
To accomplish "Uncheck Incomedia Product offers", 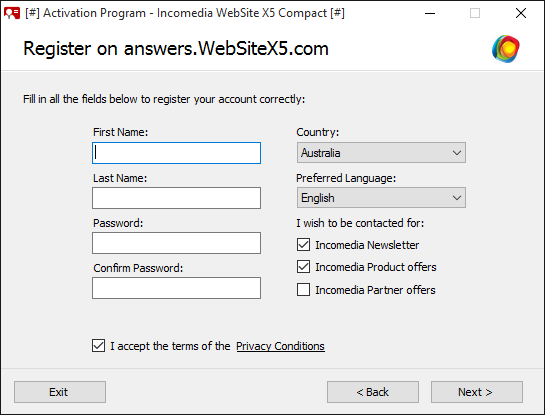I will point(303,267).
